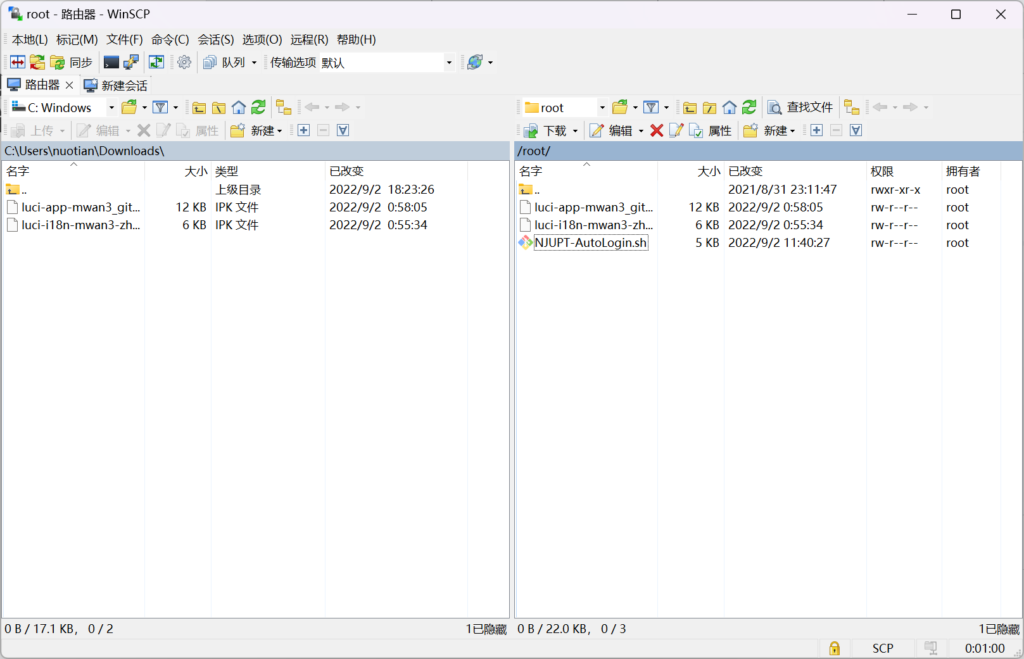Toggle remote directory tree icon
Viewport: 1024px width, 659px height.
[x=852, y=107]
